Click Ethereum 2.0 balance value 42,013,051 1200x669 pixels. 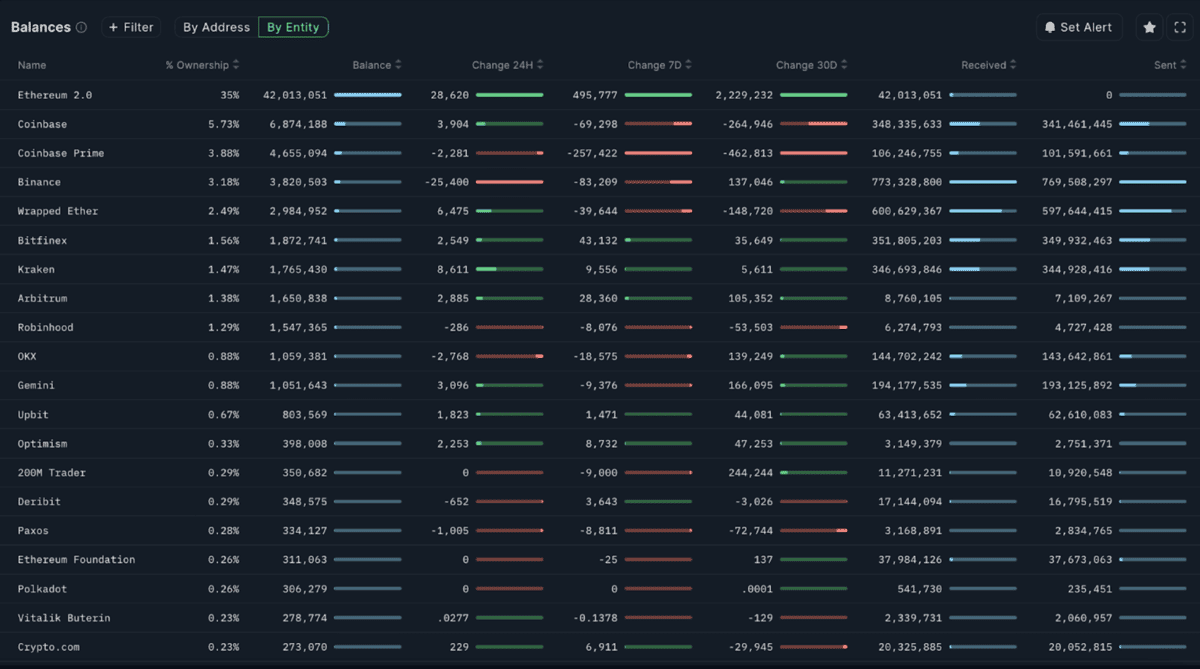(295, 95)
